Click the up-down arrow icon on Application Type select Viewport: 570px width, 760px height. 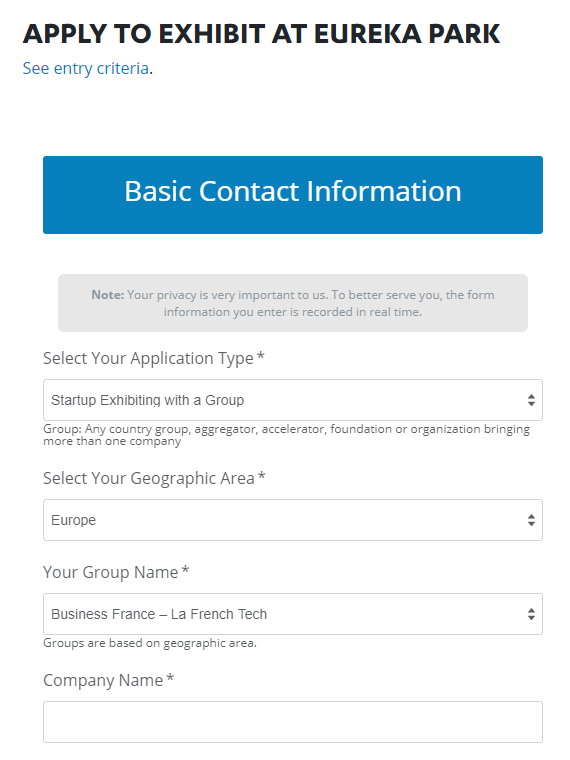coord(531,400)
